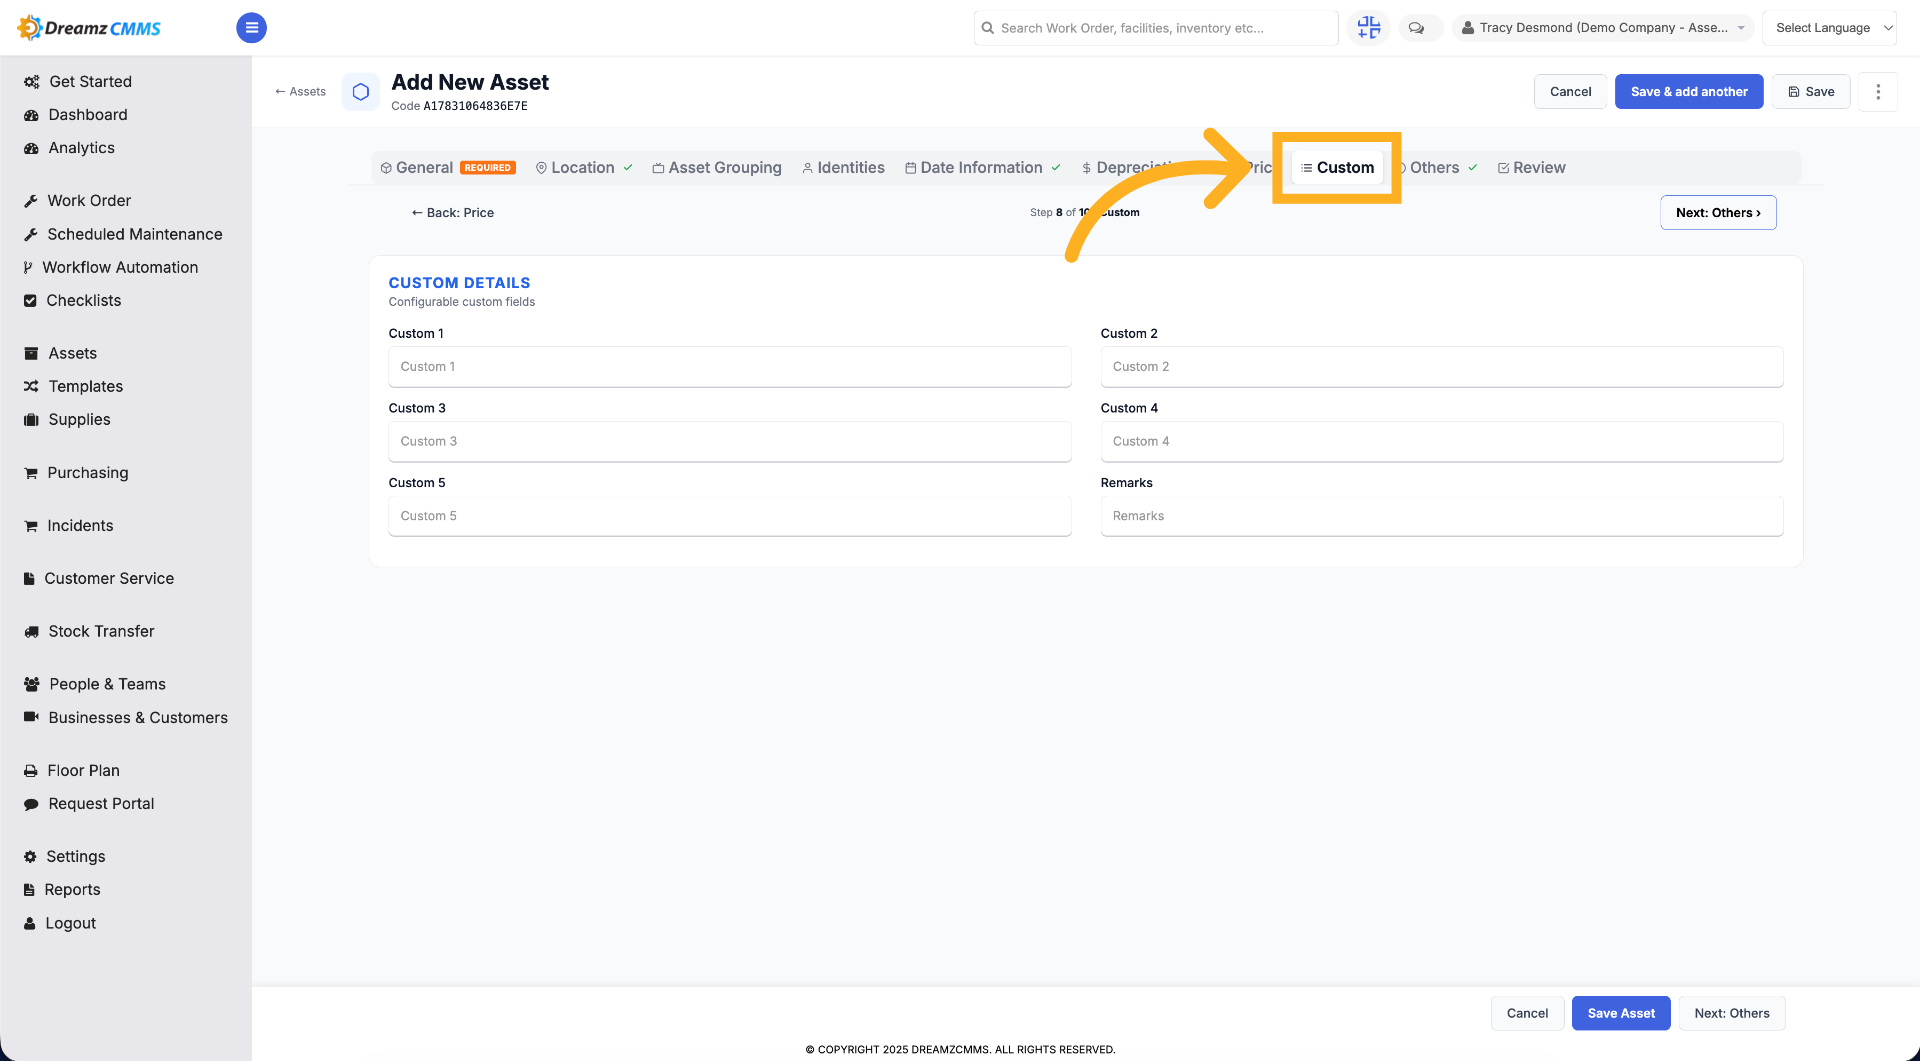Open Assets in sidebar
This screenshot has height=1061, width=1920.
click(x=60, y=353)
